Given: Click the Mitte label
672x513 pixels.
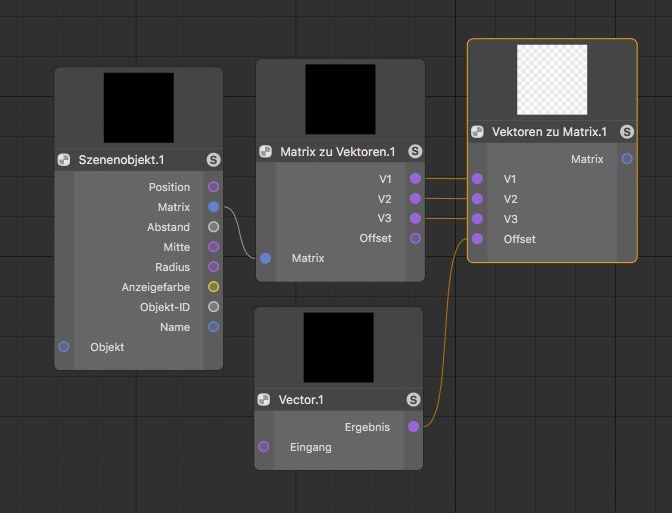Looking at the screenshot, I should (177, 247).
